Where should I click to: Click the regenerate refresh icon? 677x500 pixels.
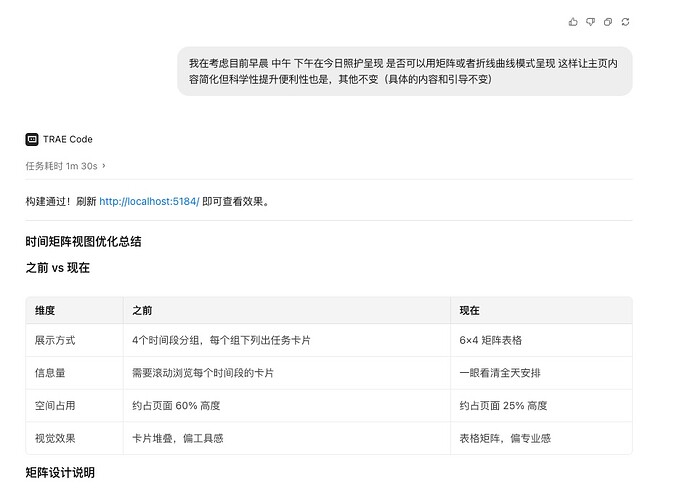click(x=625, y=22)
